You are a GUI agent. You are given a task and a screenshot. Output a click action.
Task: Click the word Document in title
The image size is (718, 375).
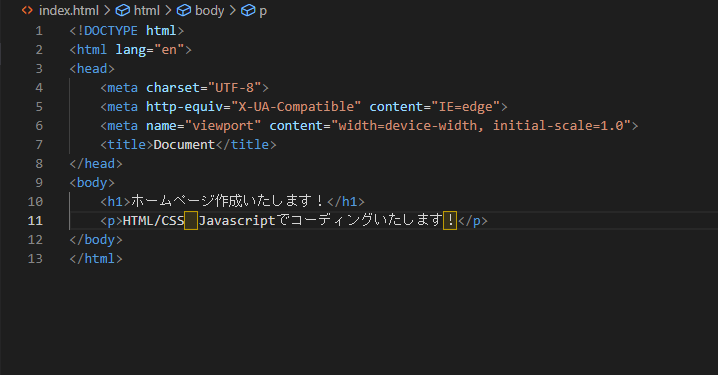point(184,145)
